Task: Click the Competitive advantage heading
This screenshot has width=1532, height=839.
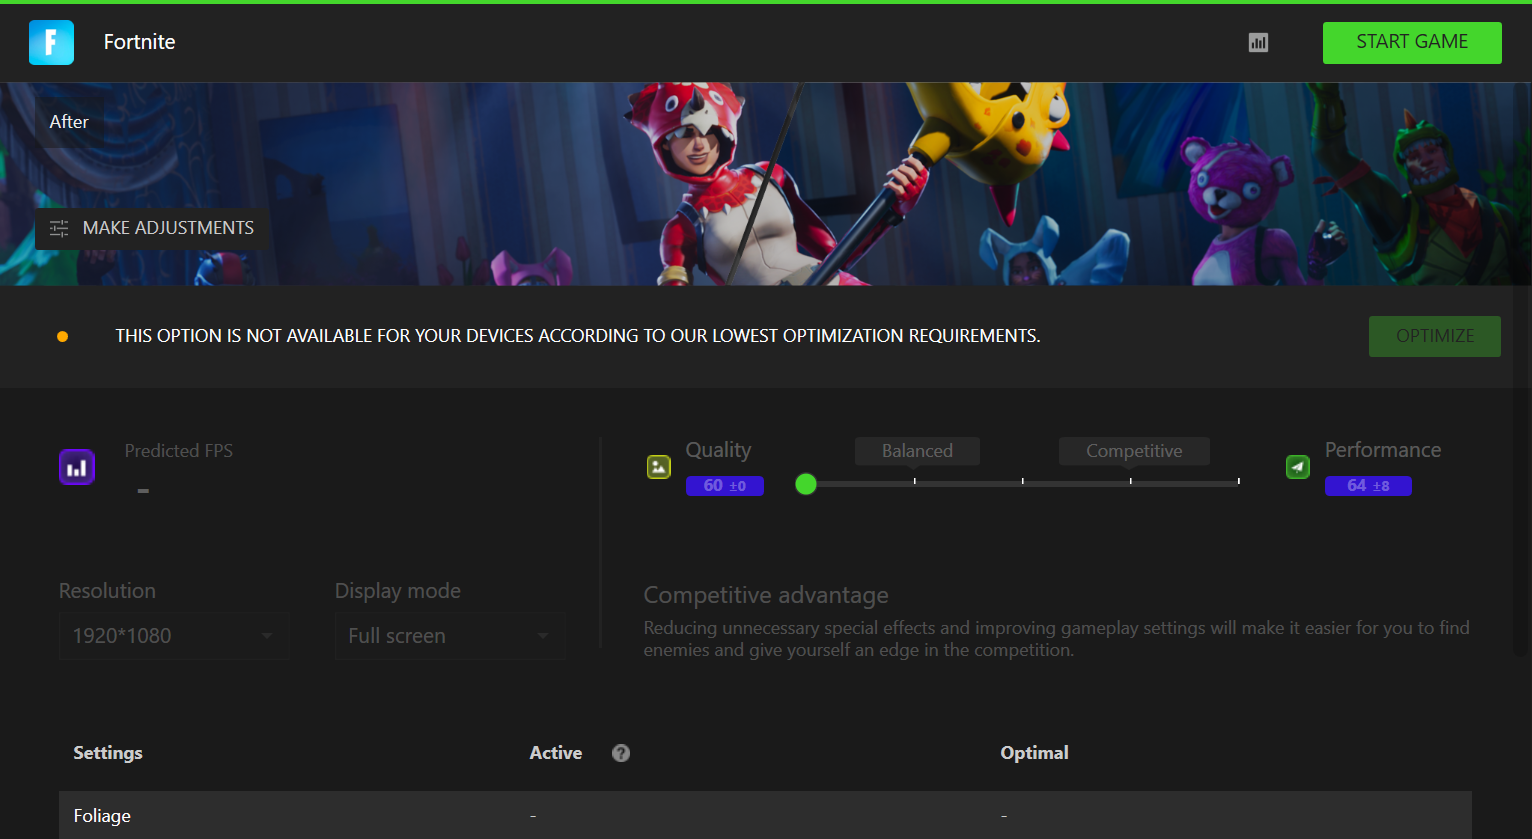Action: [x=766, y=595]
